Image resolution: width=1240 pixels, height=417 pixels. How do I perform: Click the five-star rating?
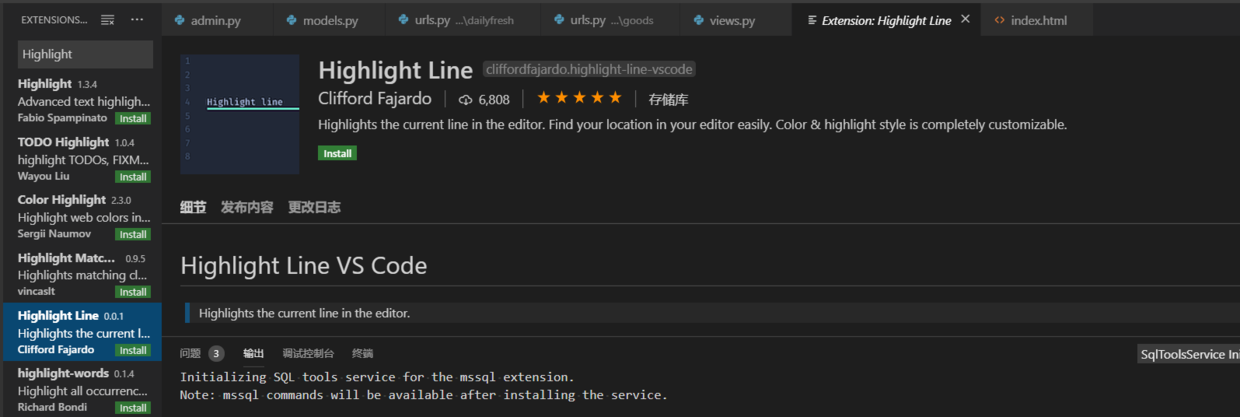579,98
